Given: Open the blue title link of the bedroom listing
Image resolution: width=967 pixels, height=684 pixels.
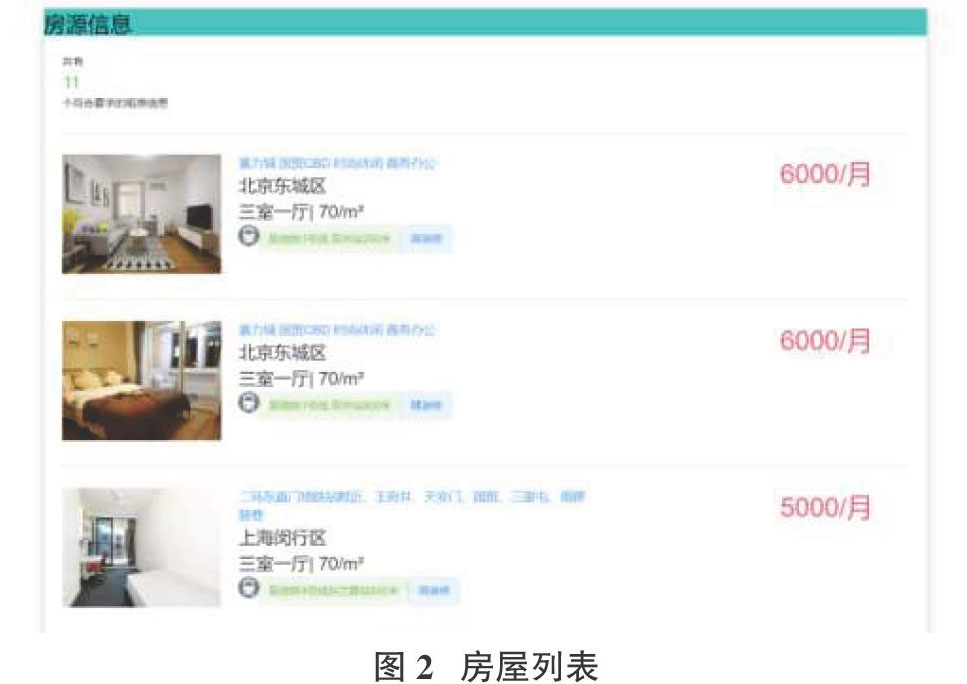Looking at the screenshot, I should pyautogui.click(x=337, y=330).
